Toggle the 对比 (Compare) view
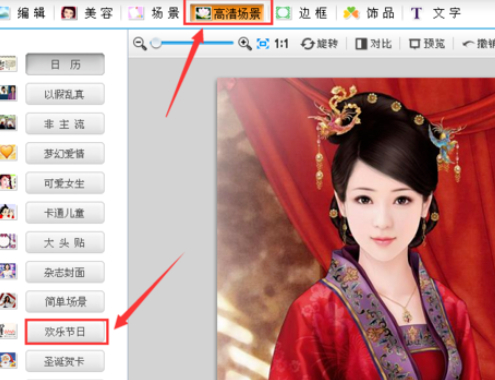This screenshot has height=380, width=495. 374,44
